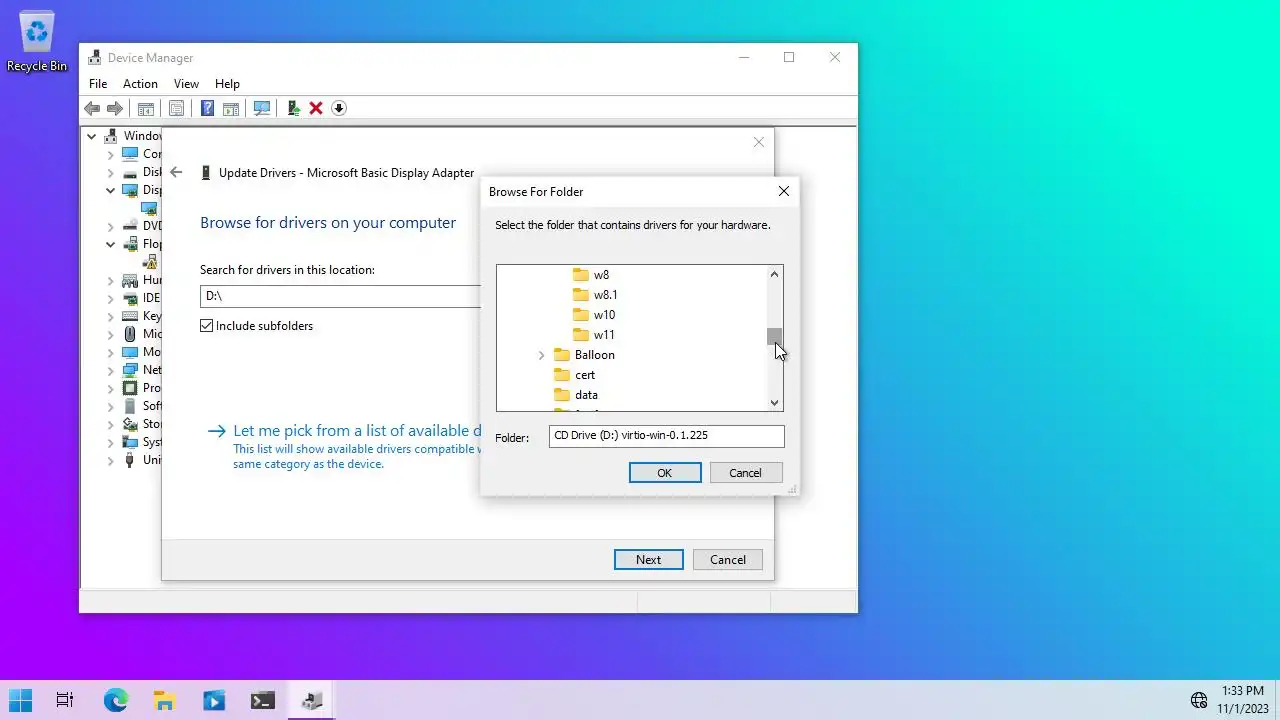Click the folder list scrollbar down arrow

(x=774, y=403)
